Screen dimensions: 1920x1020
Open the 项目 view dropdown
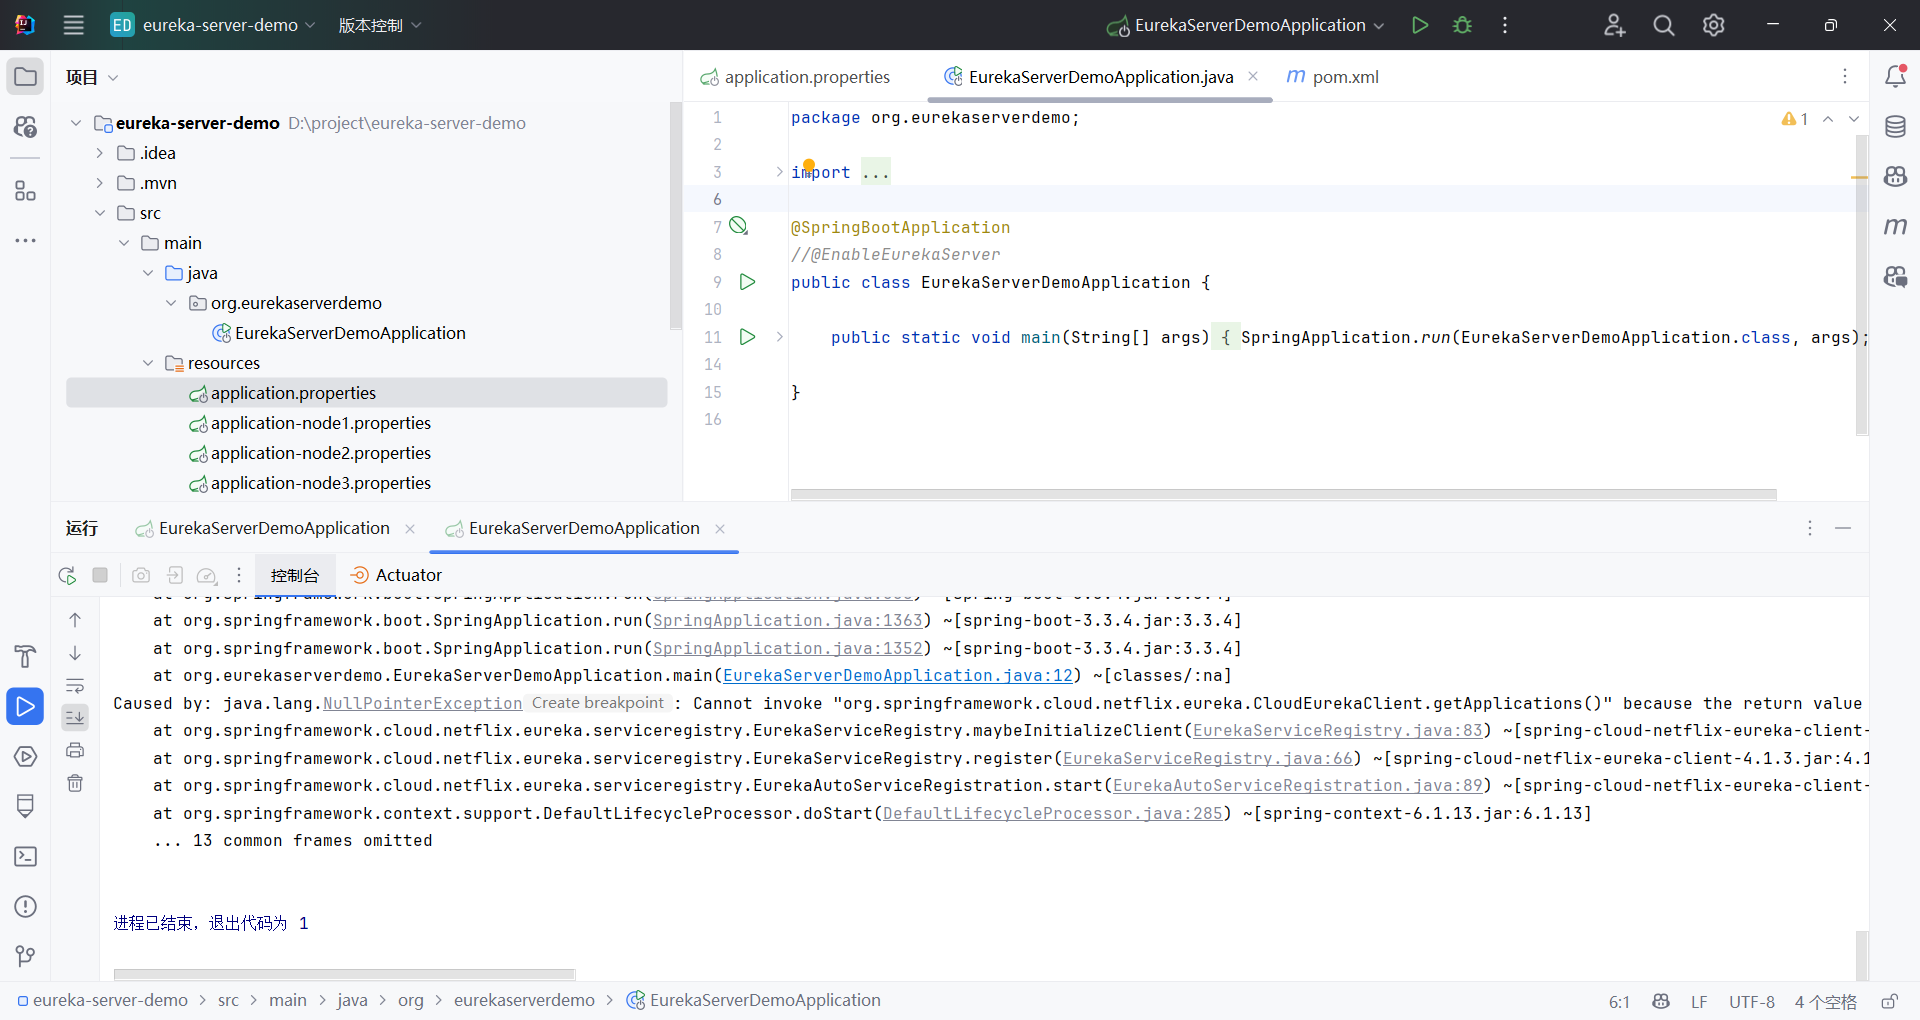click(92, 77)
